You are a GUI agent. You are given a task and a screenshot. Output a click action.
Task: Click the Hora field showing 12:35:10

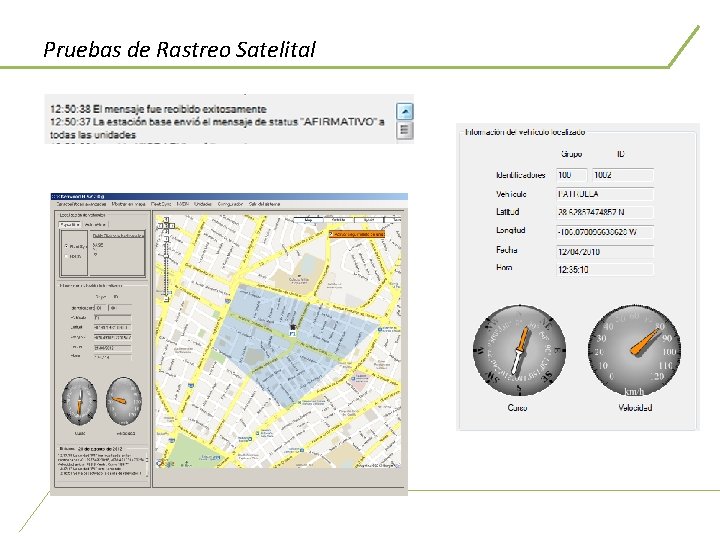coord(605,269)
